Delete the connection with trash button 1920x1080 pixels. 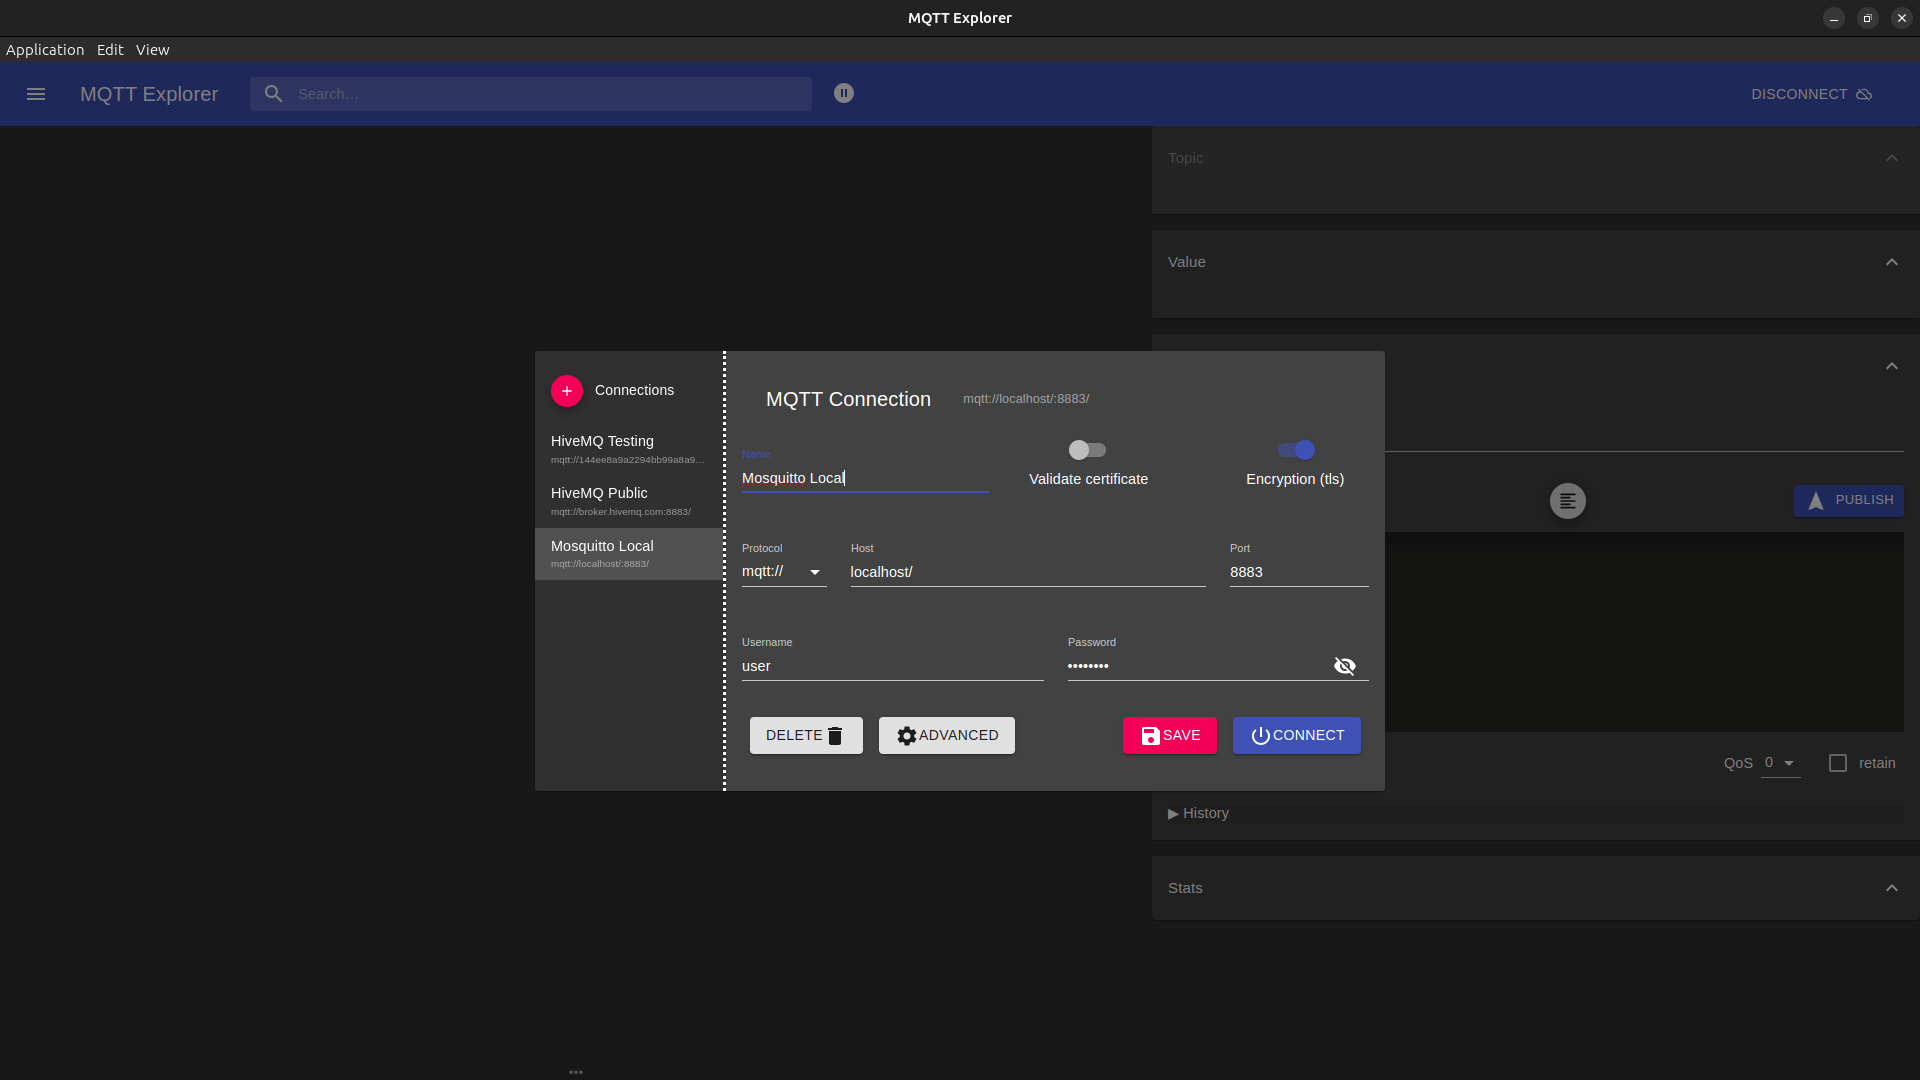pyautogui.click(x=806, y=736)
